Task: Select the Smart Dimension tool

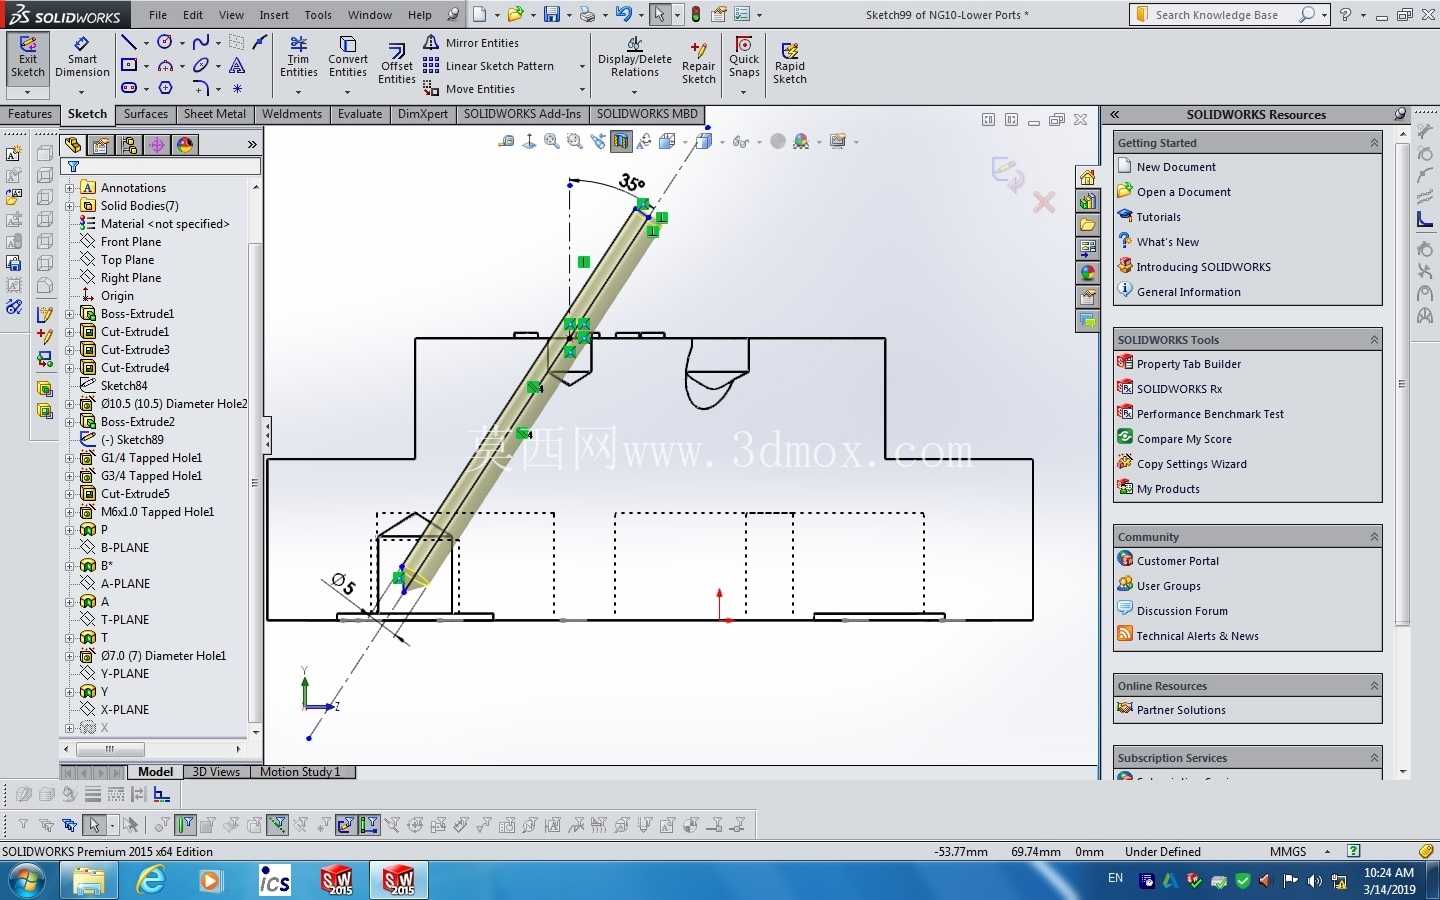Action: coord(82,58)
